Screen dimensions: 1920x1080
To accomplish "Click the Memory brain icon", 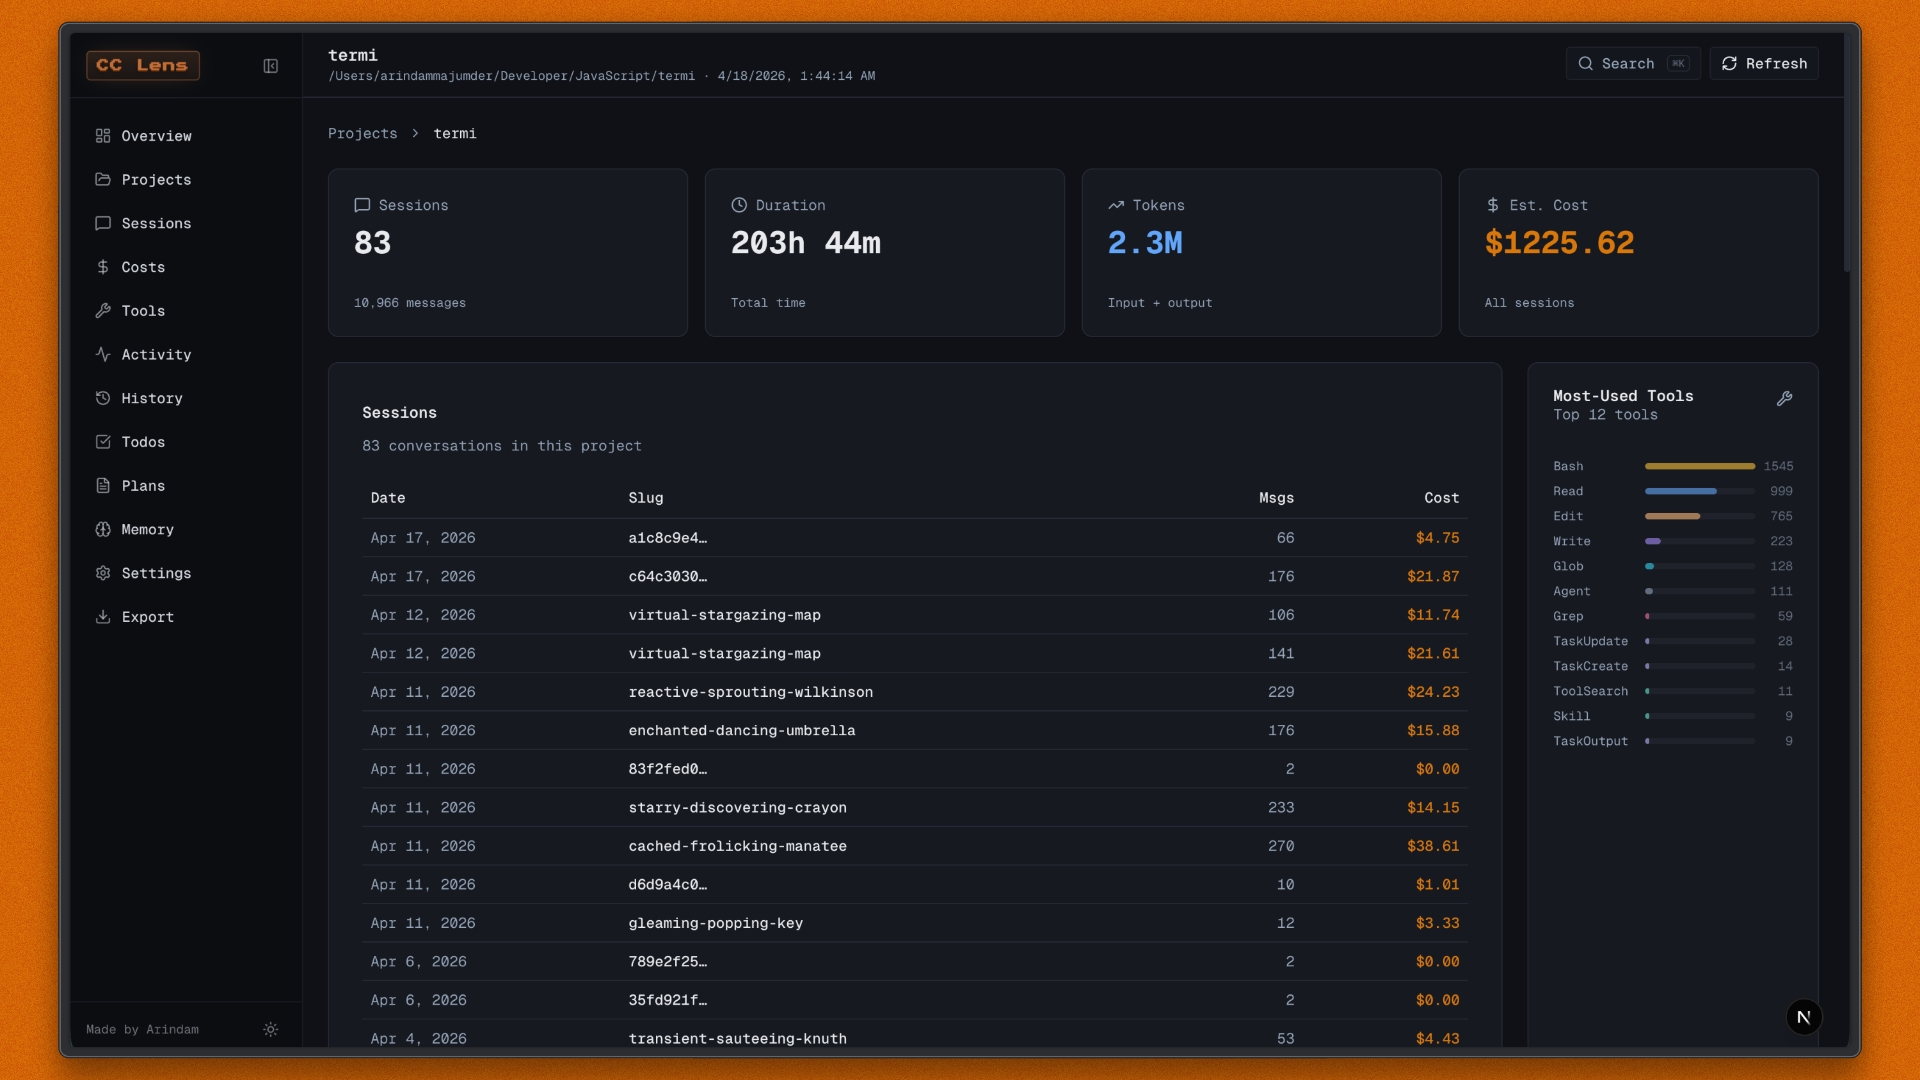I will [x=103, y=530].
